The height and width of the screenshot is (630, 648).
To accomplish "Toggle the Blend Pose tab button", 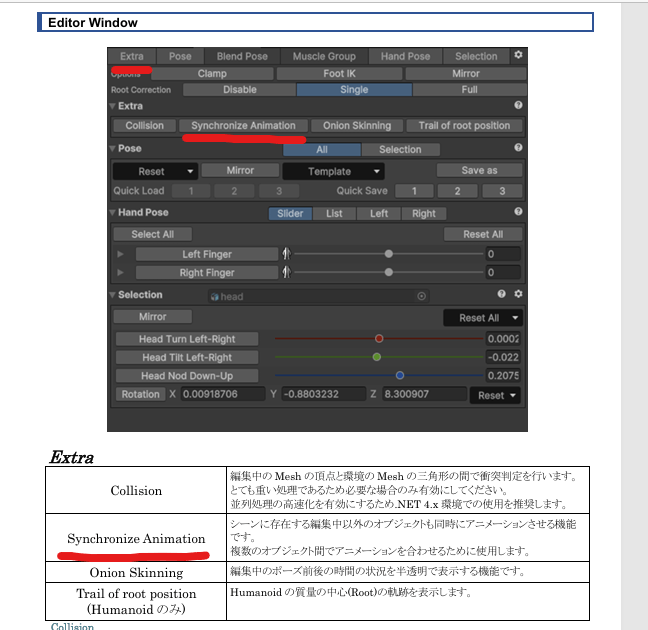I will (242, 56).
